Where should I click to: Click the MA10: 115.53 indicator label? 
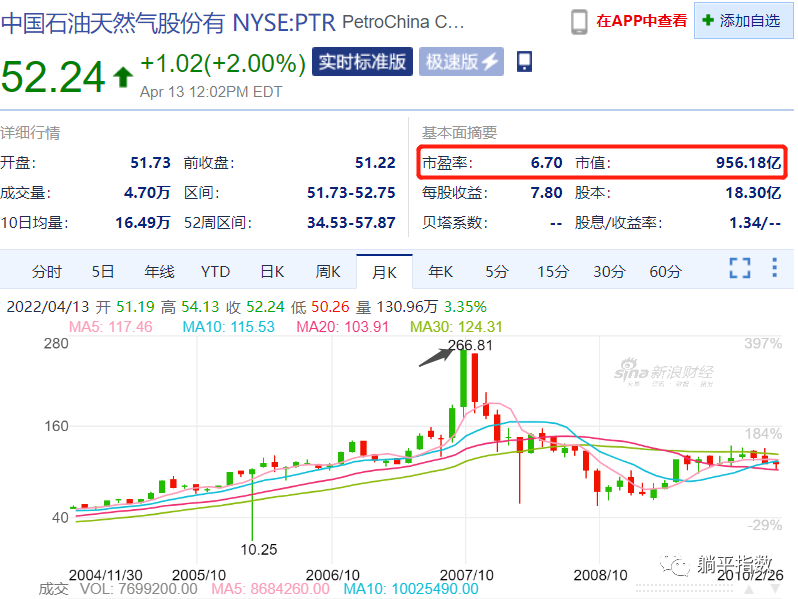pos(229,327)
